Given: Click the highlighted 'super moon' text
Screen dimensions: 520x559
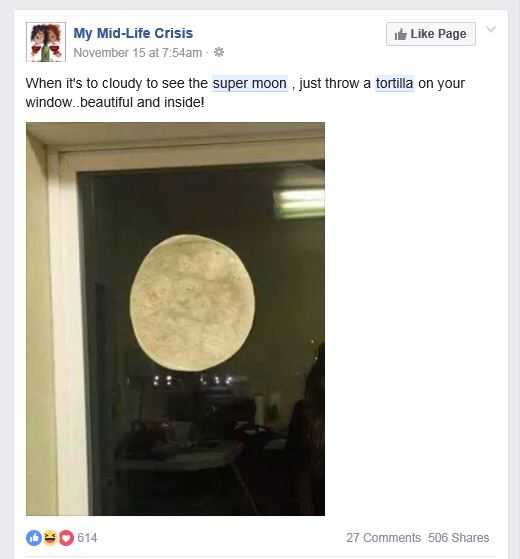Looking at the screenshot, I should (x=250, y=83).
